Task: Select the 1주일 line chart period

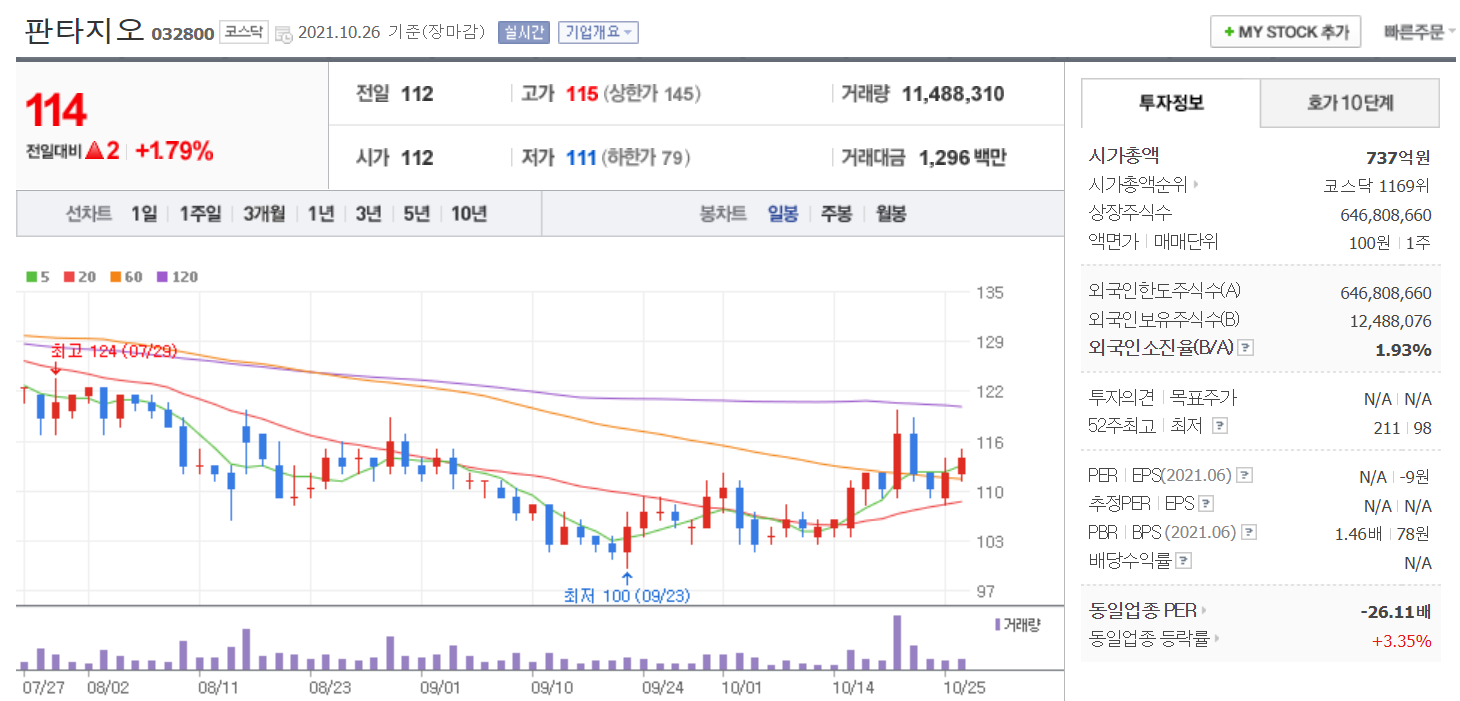Action: click(x=200, y=214)
